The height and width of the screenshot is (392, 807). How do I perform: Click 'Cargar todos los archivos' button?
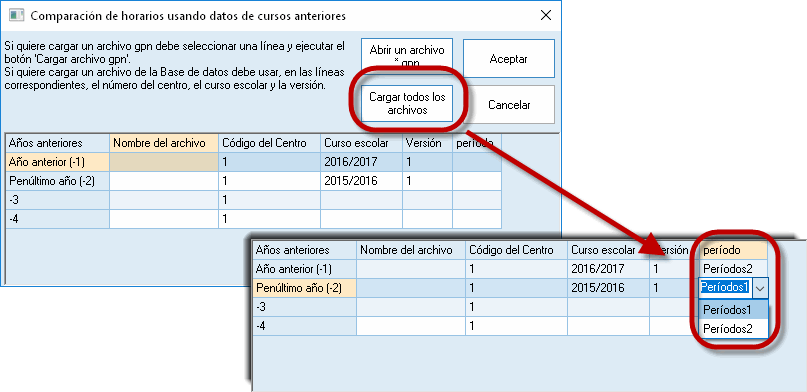coord(407,103)
